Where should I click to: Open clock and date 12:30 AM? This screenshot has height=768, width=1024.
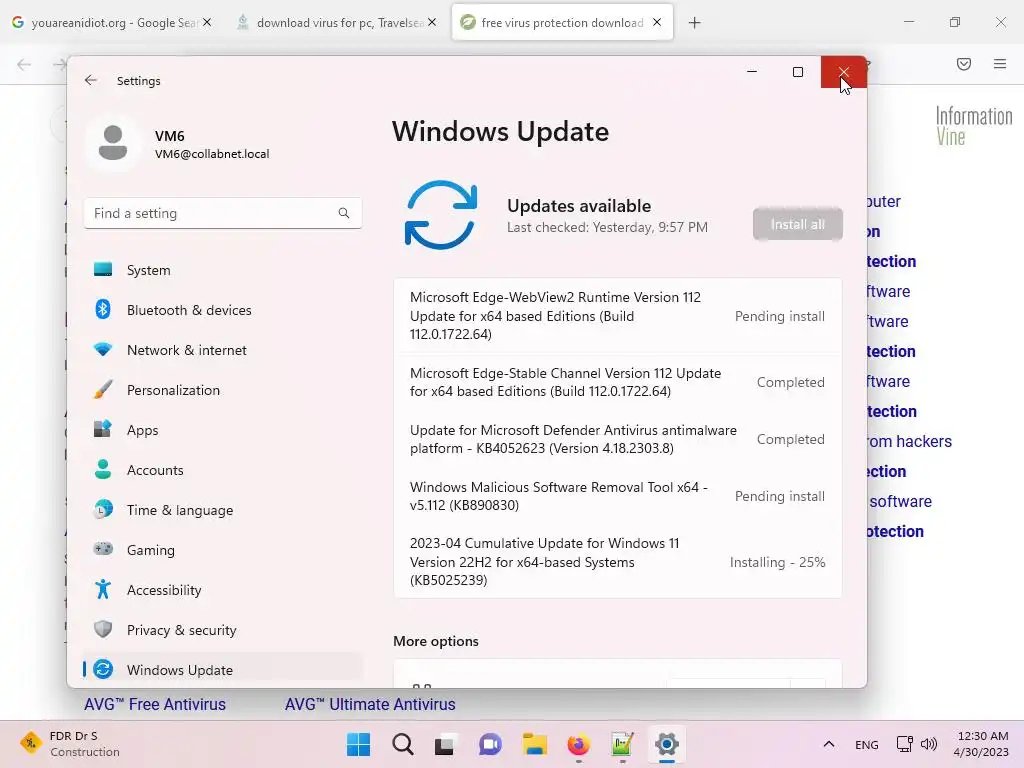(x=982, y=744)
